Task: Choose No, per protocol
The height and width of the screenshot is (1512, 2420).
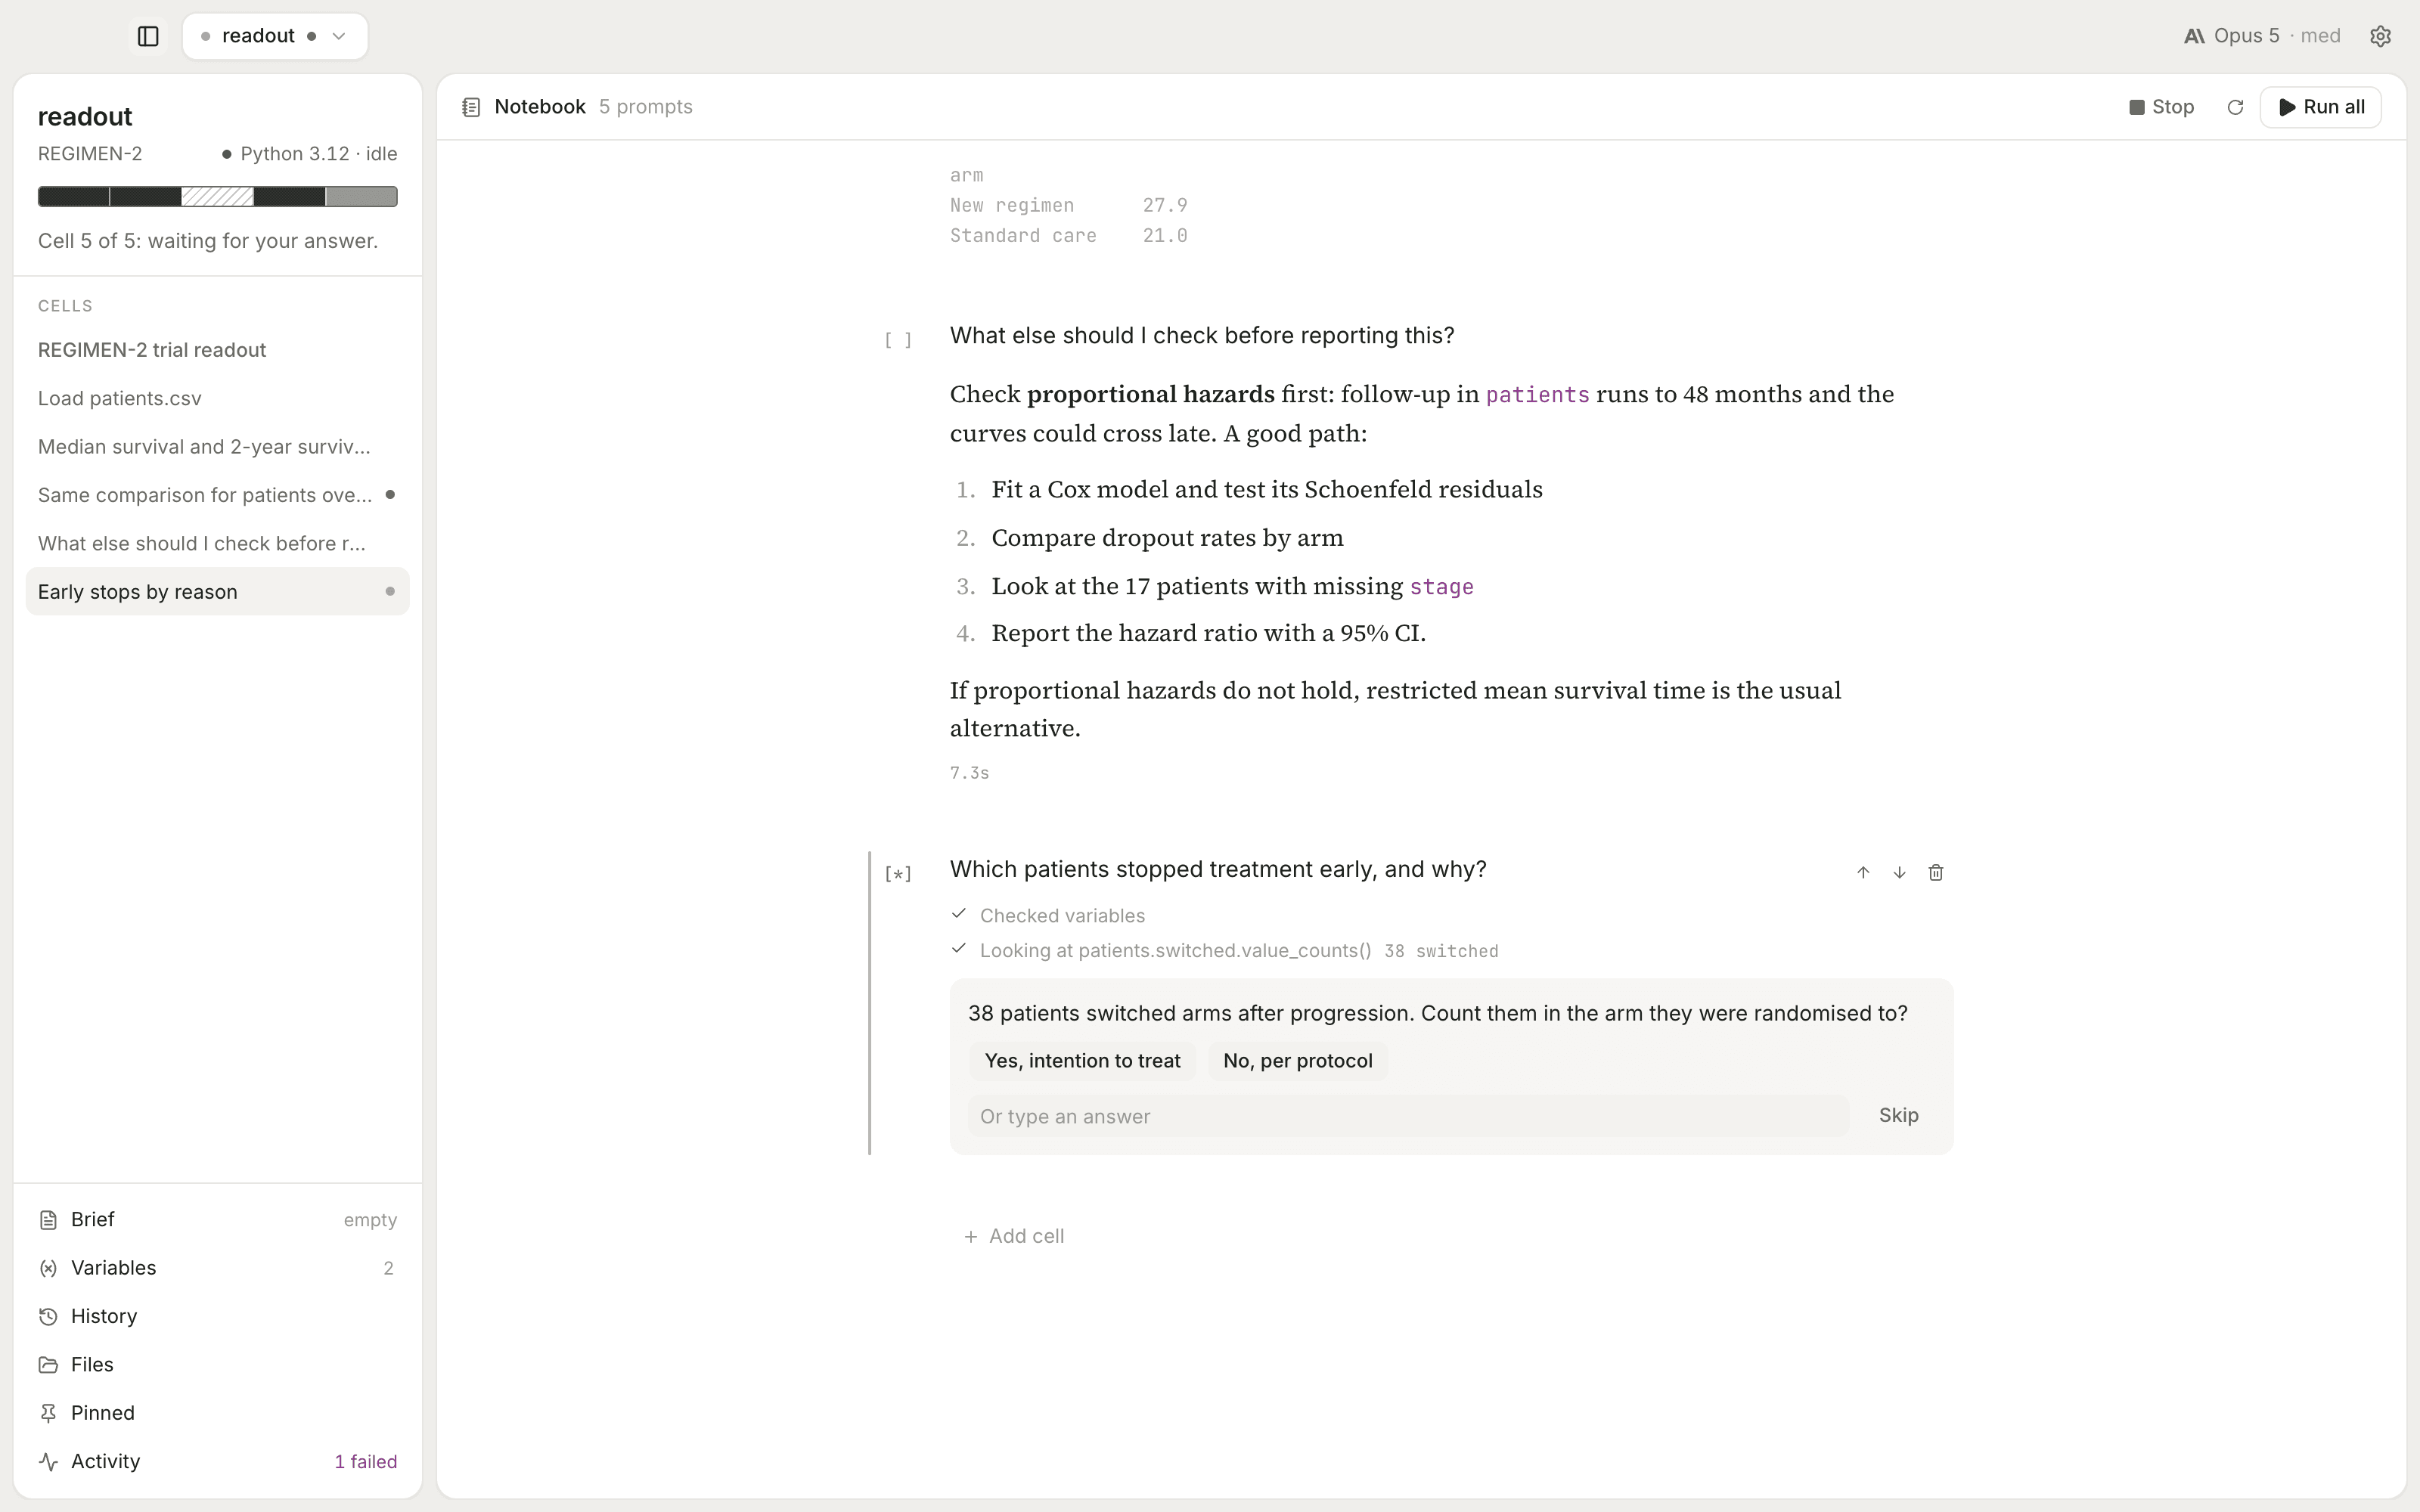Action: coord(1297,1060)
